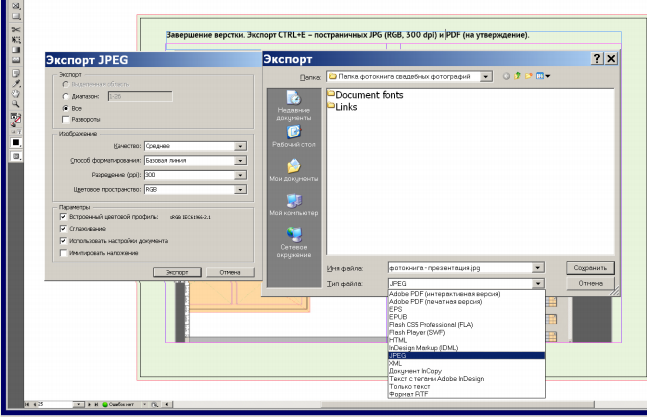Select the Scissors tool
Image resolution: width=647 pixels, height=417 pixels.
point(16,29)
